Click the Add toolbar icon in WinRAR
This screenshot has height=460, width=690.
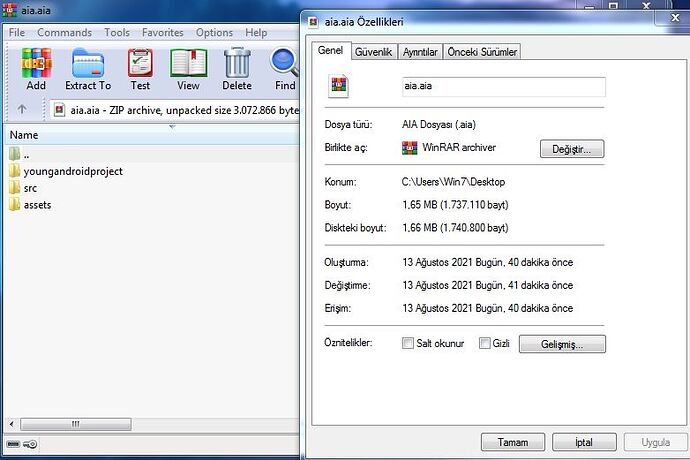(x=37, y=63)
